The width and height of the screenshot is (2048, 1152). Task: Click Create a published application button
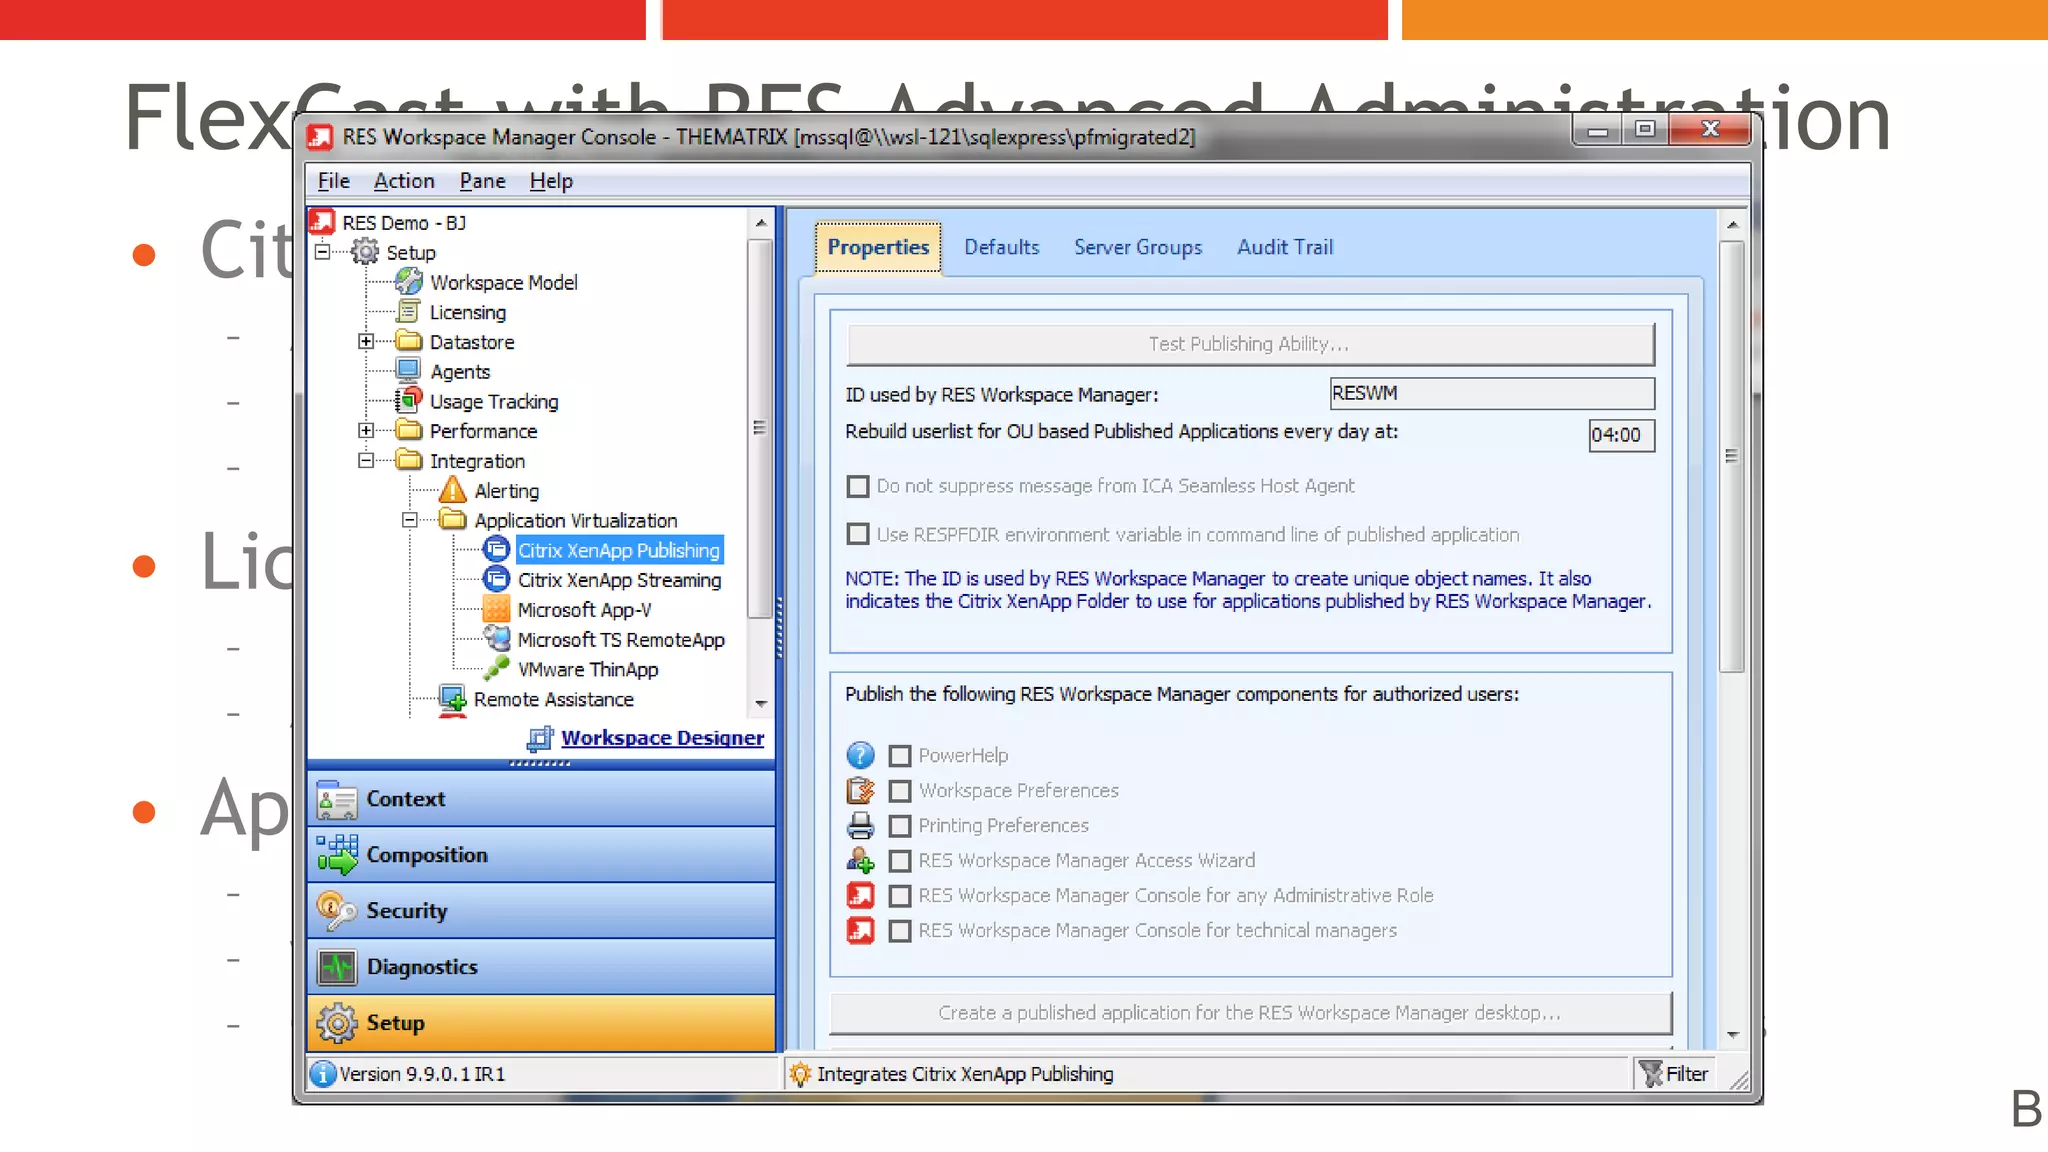(1250, 1013)
